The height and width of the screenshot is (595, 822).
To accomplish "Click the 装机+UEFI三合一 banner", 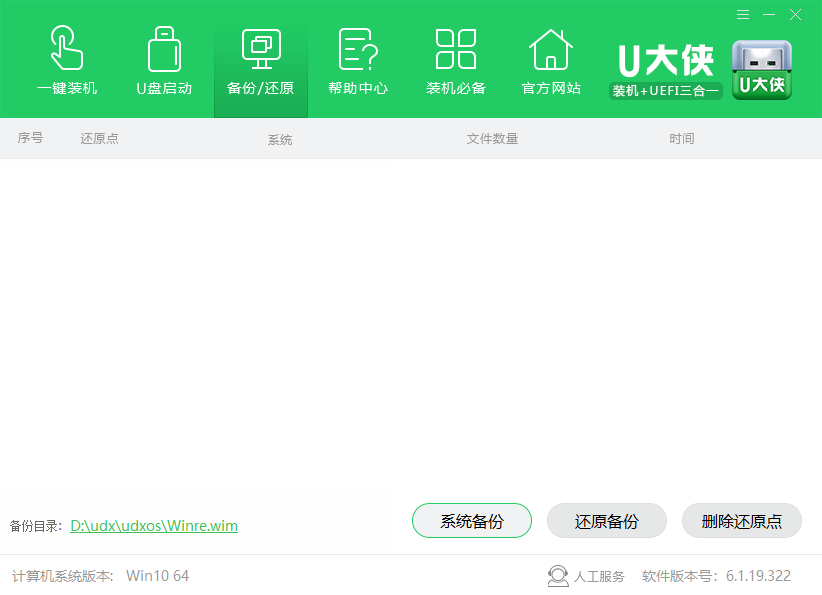I will (664, 90).
